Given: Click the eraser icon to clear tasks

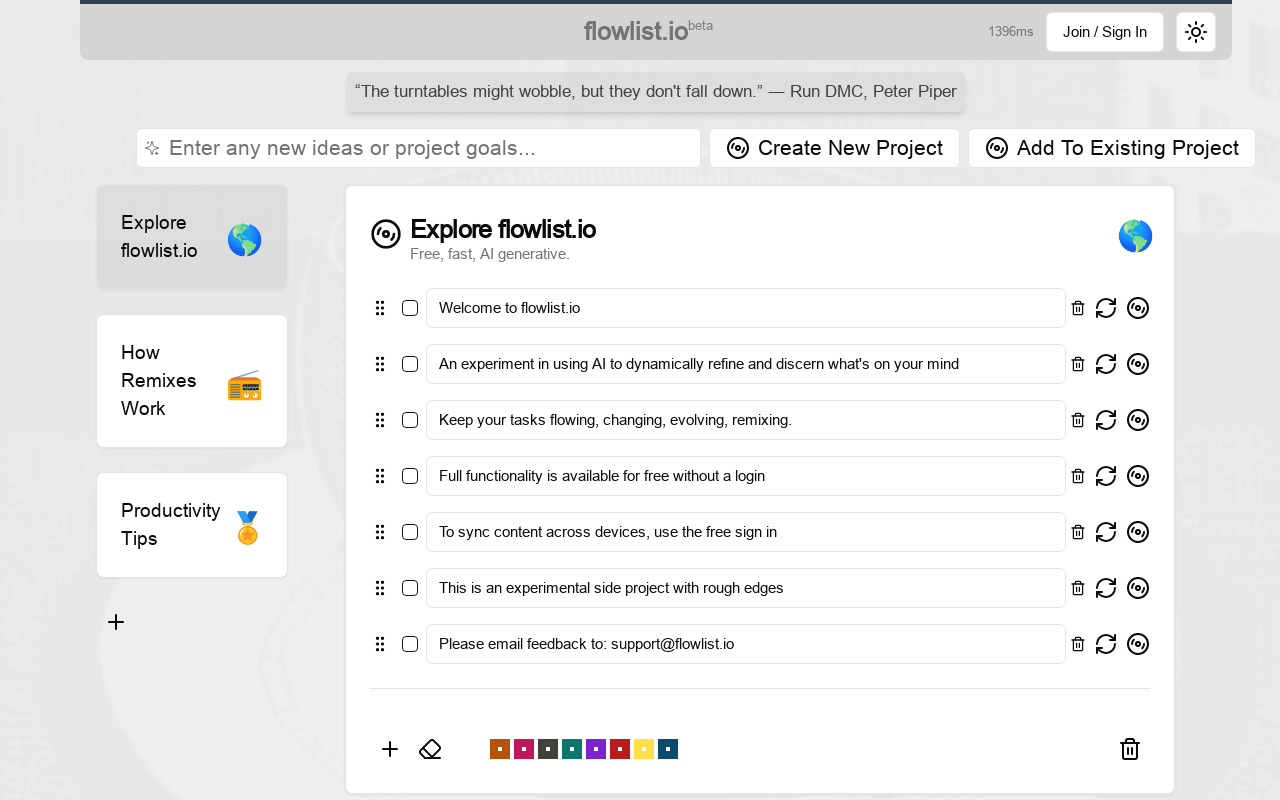Looking at the screenshot, I should (x=430, y=749).
